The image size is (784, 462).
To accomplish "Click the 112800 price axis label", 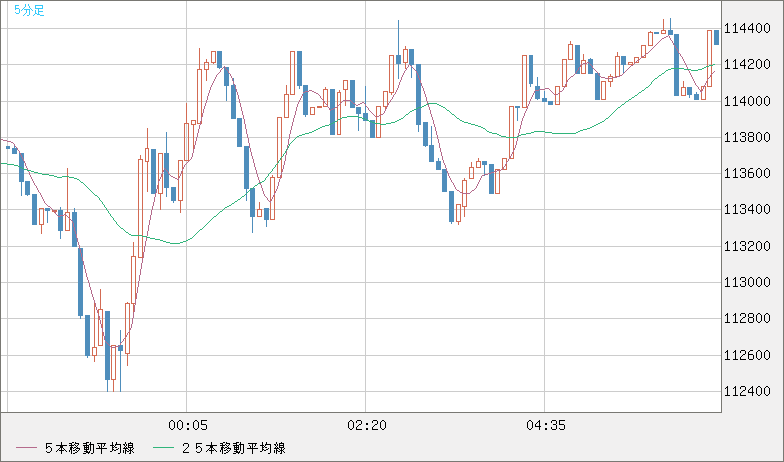I will pos(748,318).
